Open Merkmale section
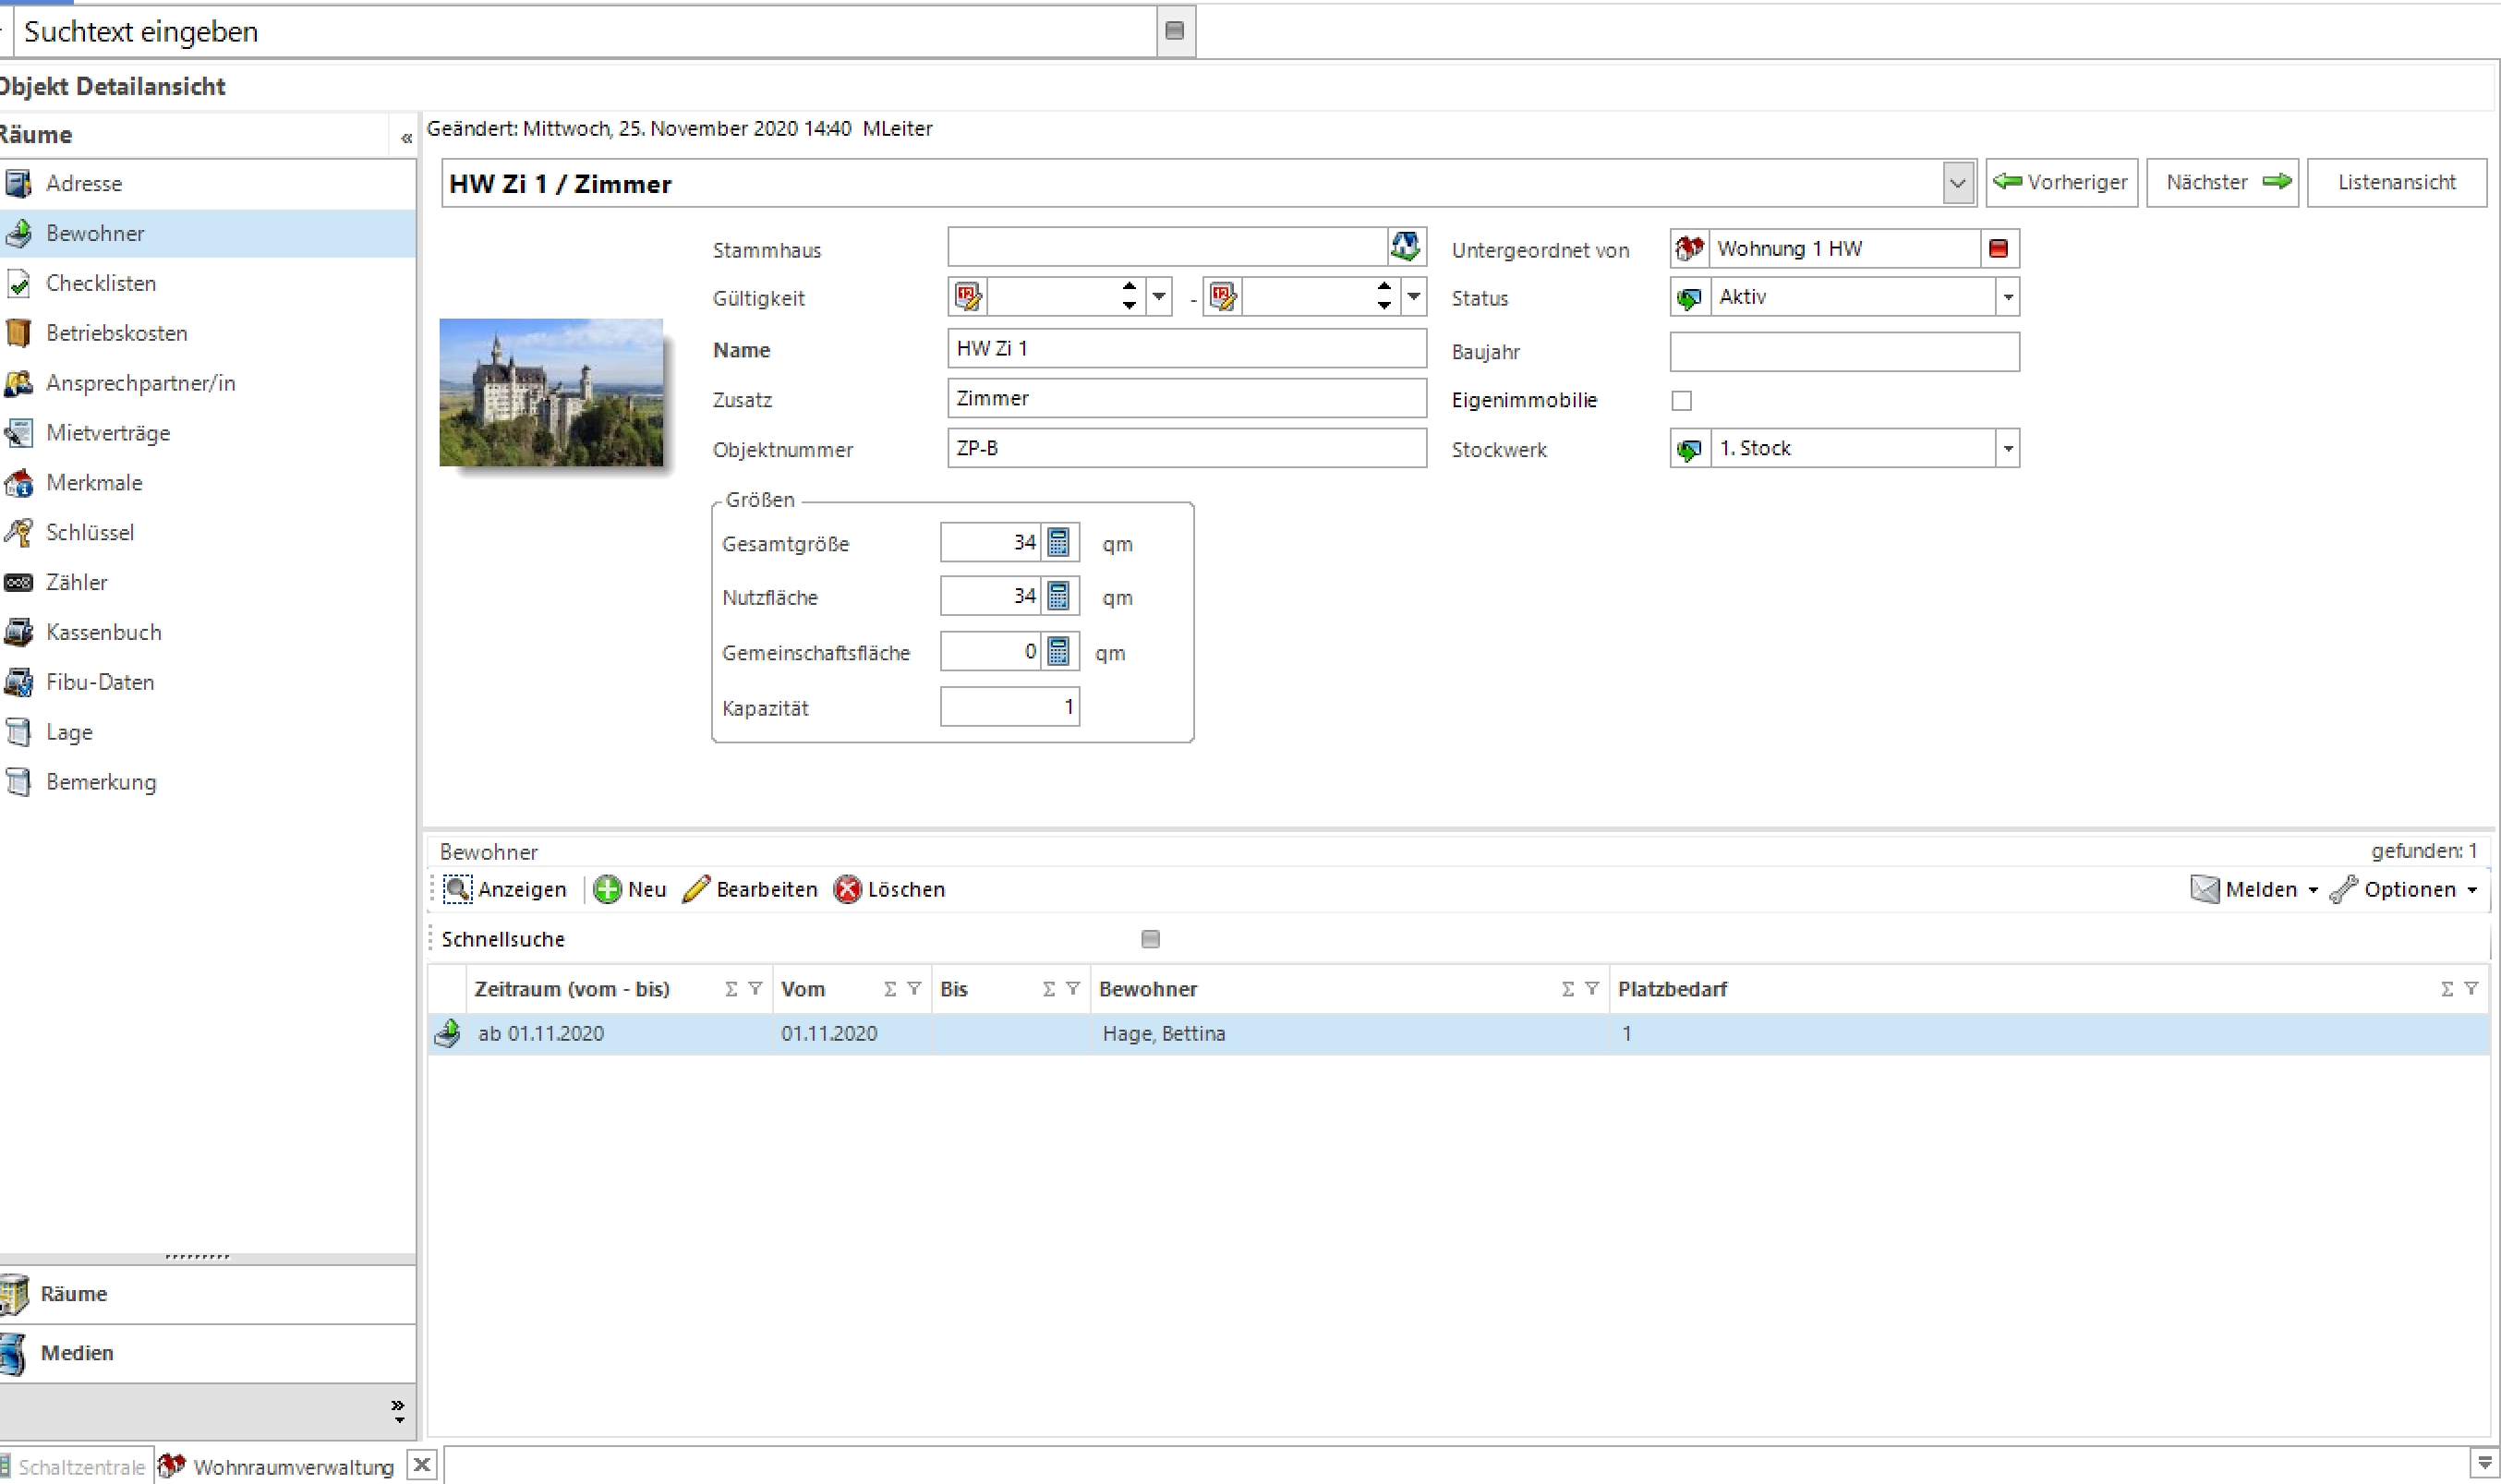 pos(207,483)
